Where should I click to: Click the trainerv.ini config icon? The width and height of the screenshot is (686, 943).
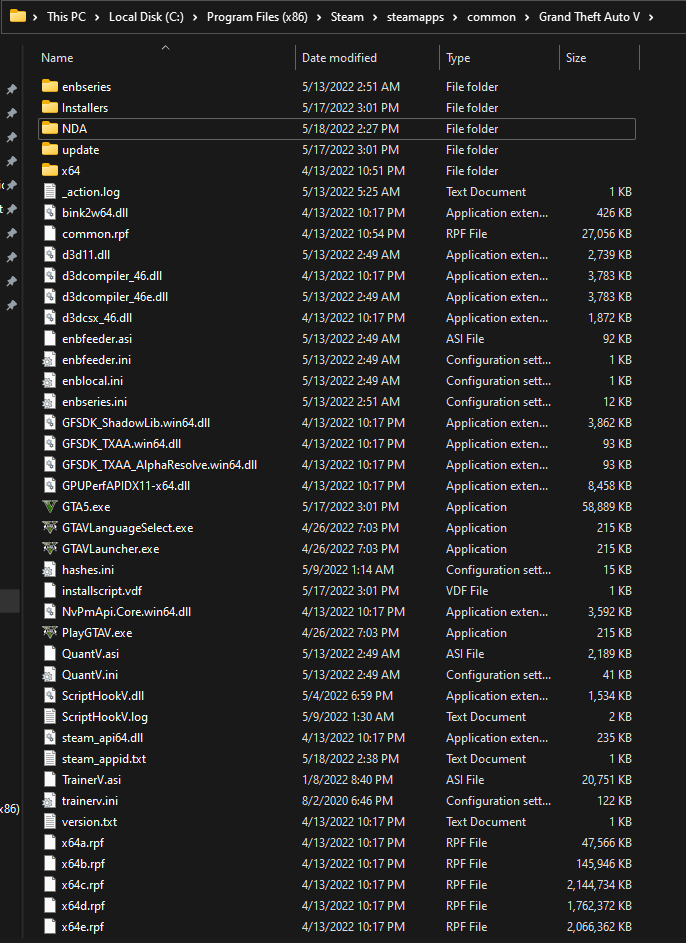[49, 800]
